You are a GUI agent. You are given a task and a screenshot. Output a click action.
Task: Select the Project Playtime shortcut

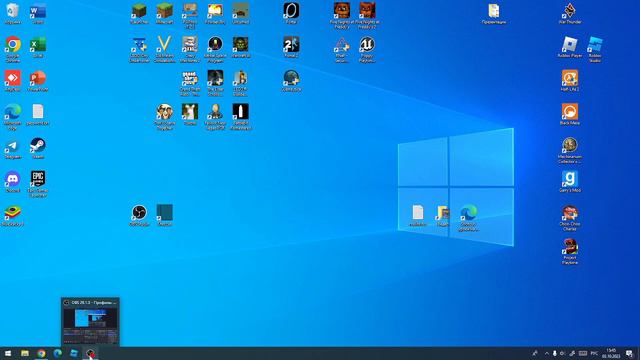coord(570,251)
